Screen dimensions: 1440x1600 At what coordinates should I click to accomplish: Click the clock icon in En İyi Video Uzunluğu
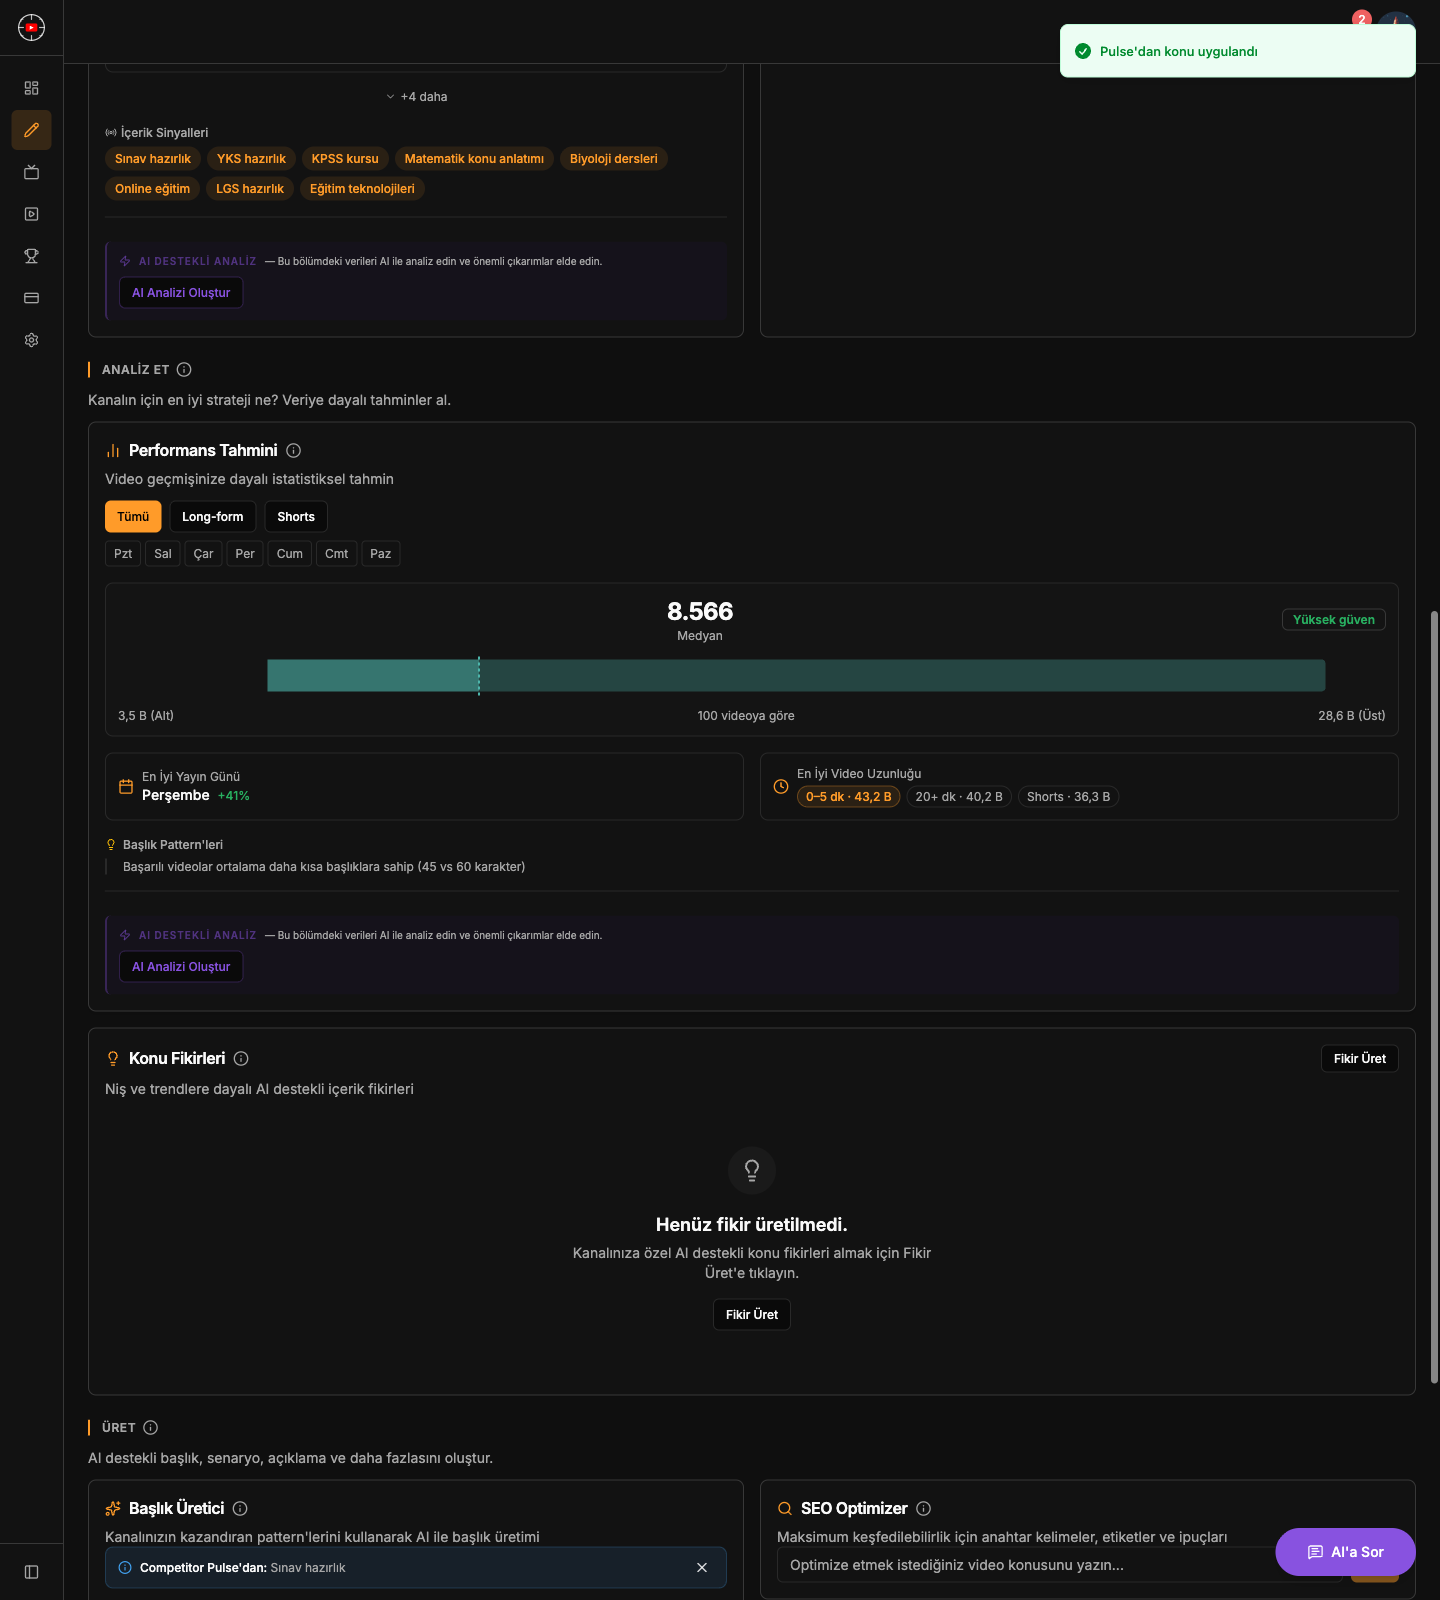[x=781, y=787]
